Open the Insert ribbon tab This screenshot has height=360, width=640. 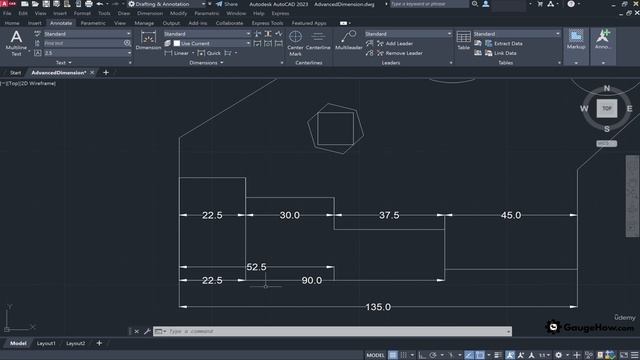[35, 23]
